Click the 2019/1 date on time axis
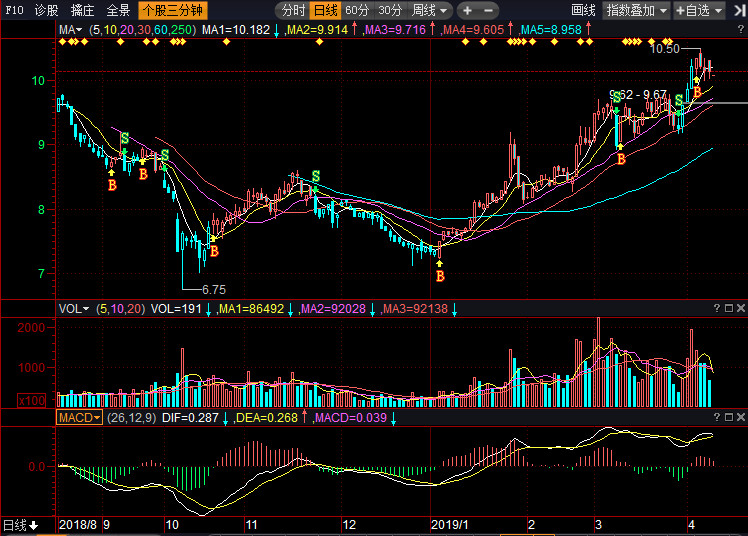Viewport: 748px width, 536px height. [x=449, y=524]
